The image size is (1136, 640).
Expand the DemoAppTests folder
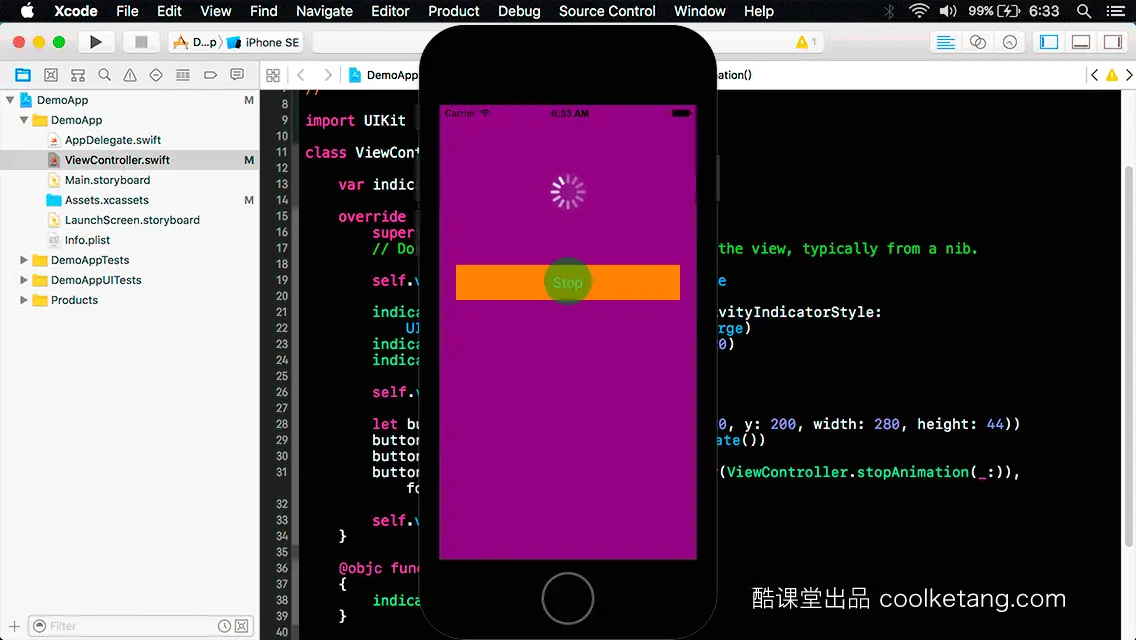coord(24,259)
